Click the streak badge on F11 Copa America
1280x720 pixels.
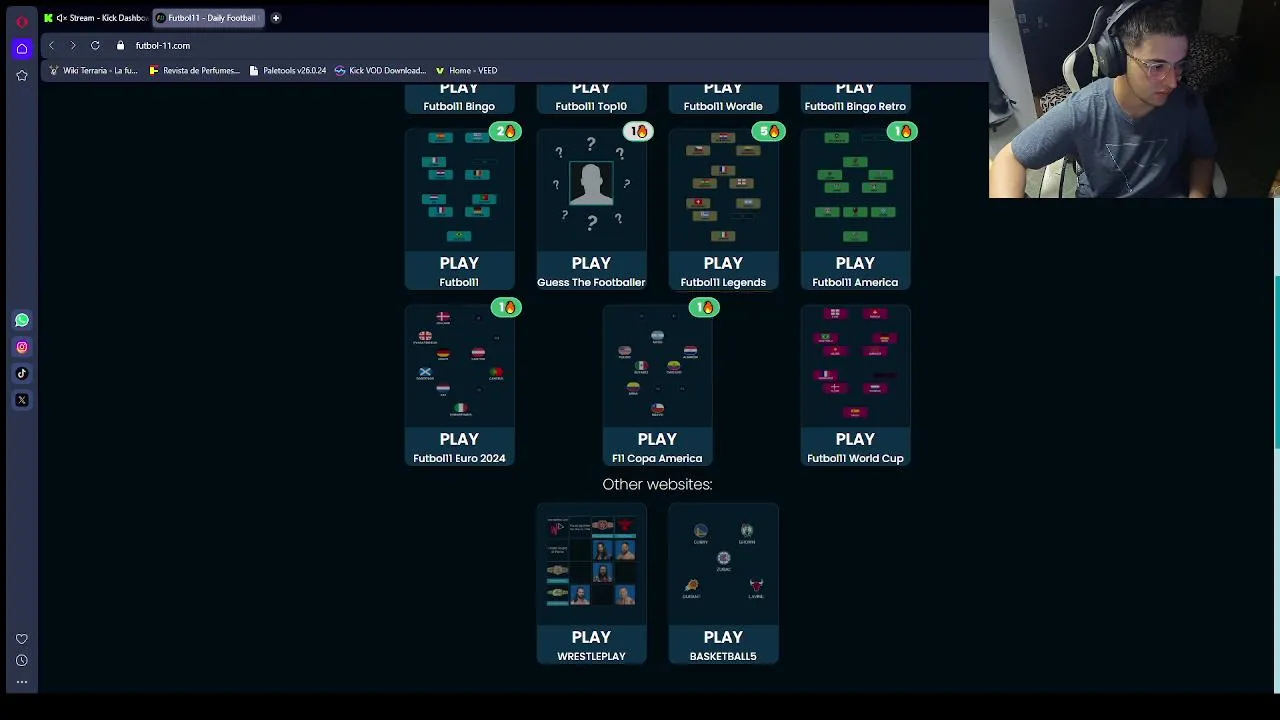click(x=704, y=307)
